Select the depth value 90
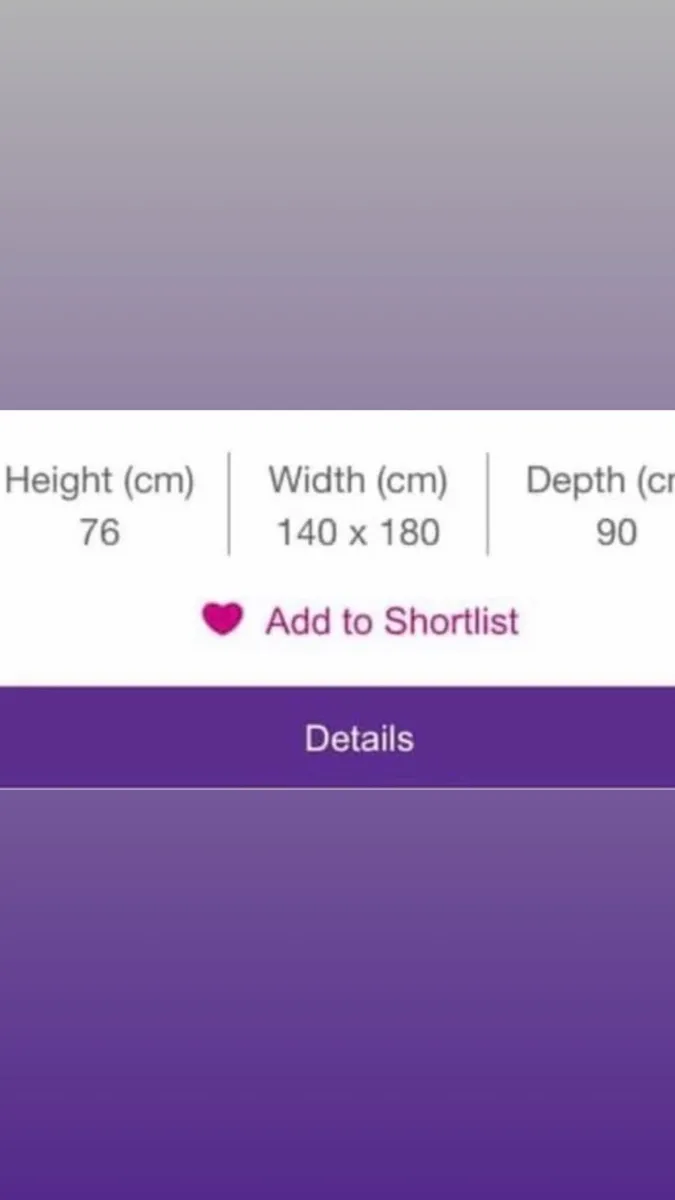Screen dimensions: 675x1200 616,532
